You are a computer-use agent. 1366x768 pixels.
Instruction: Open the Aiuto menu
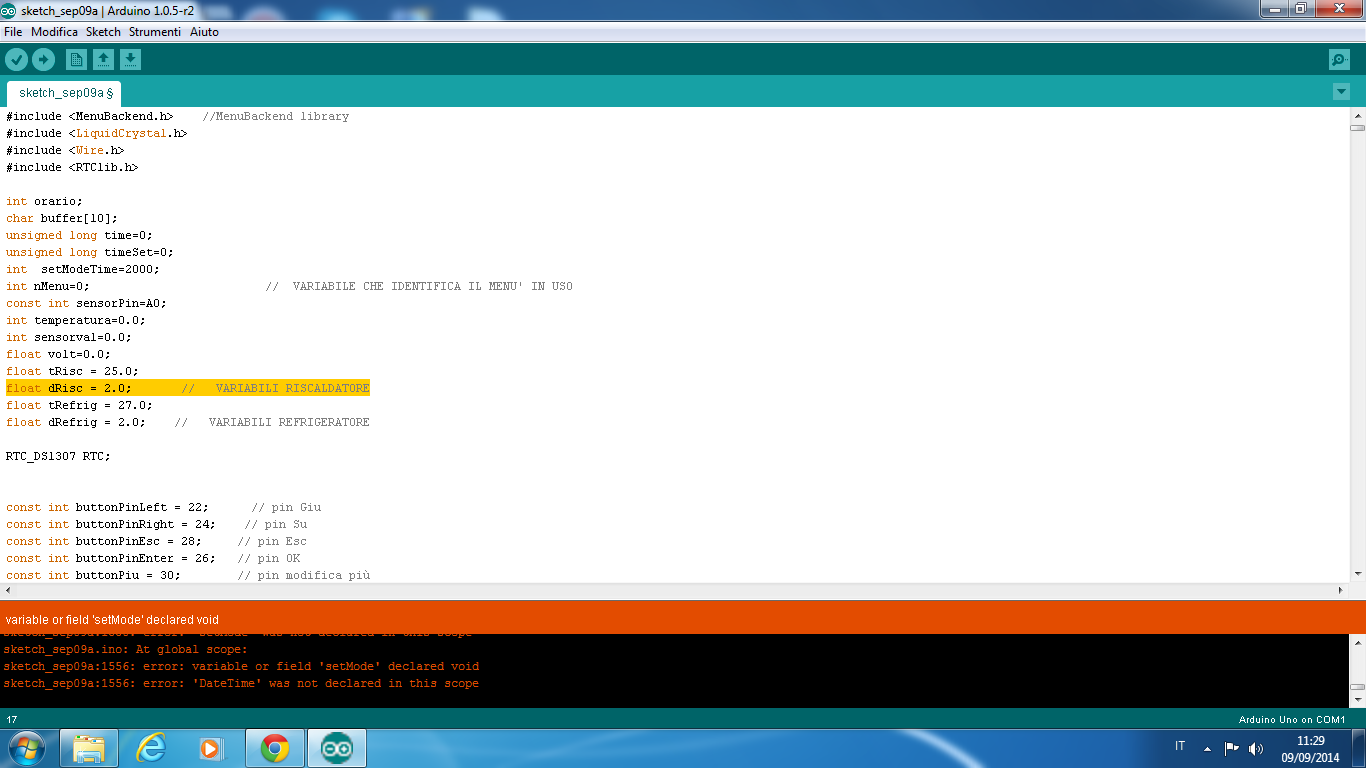(204, 32)
